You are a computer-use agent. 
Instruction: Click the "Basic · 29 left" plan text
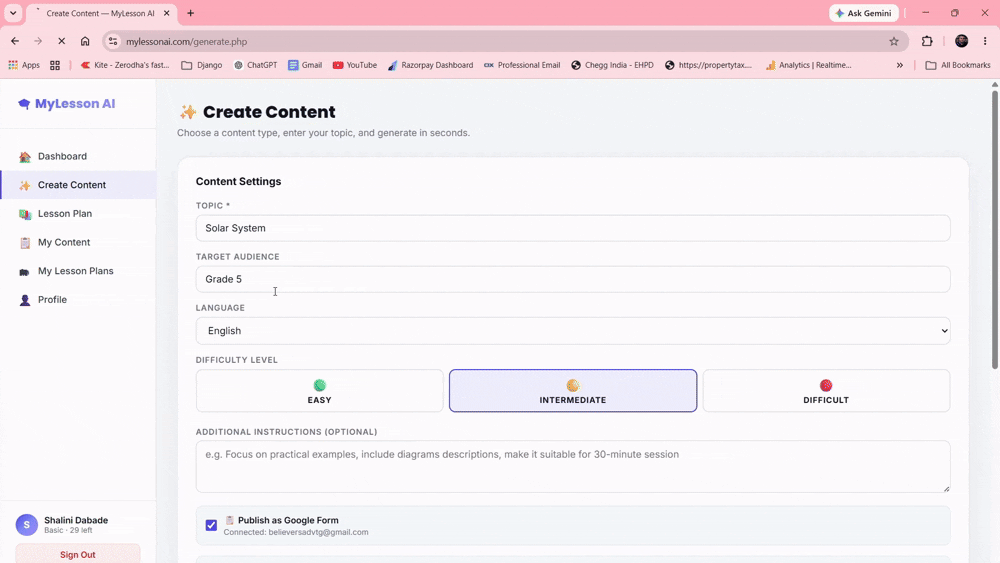(x=68, y=530)
